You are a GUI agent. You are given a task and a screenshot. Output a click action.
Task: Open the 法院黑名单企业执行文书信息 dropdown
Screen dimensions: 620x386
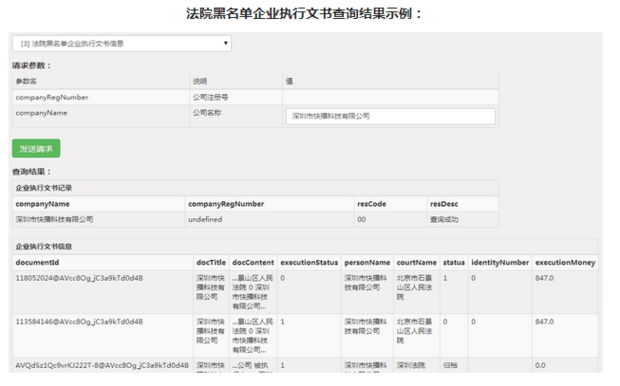coord(122,44)
